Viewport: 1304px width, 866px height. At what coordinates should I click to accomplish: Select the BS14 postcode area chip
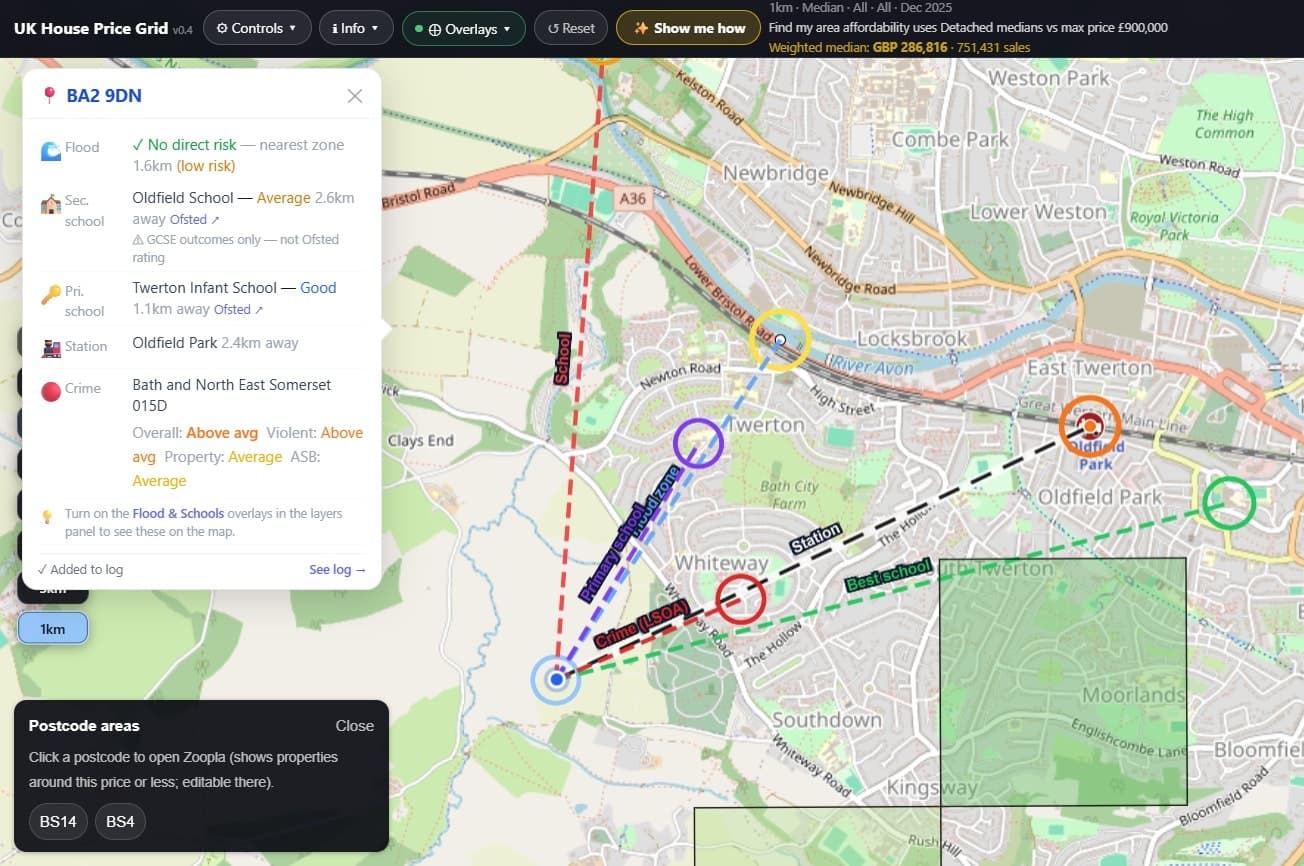pyautogui.click(x=58, y=822)
